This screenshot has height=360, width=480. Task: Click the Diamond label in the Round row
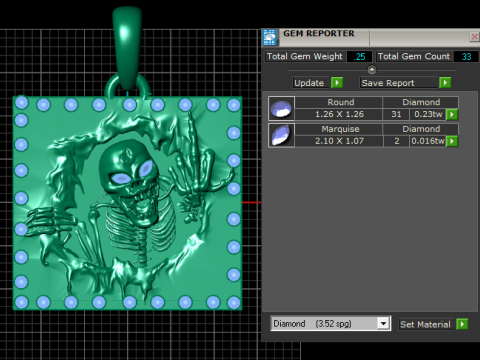click(x=421, y=102)
